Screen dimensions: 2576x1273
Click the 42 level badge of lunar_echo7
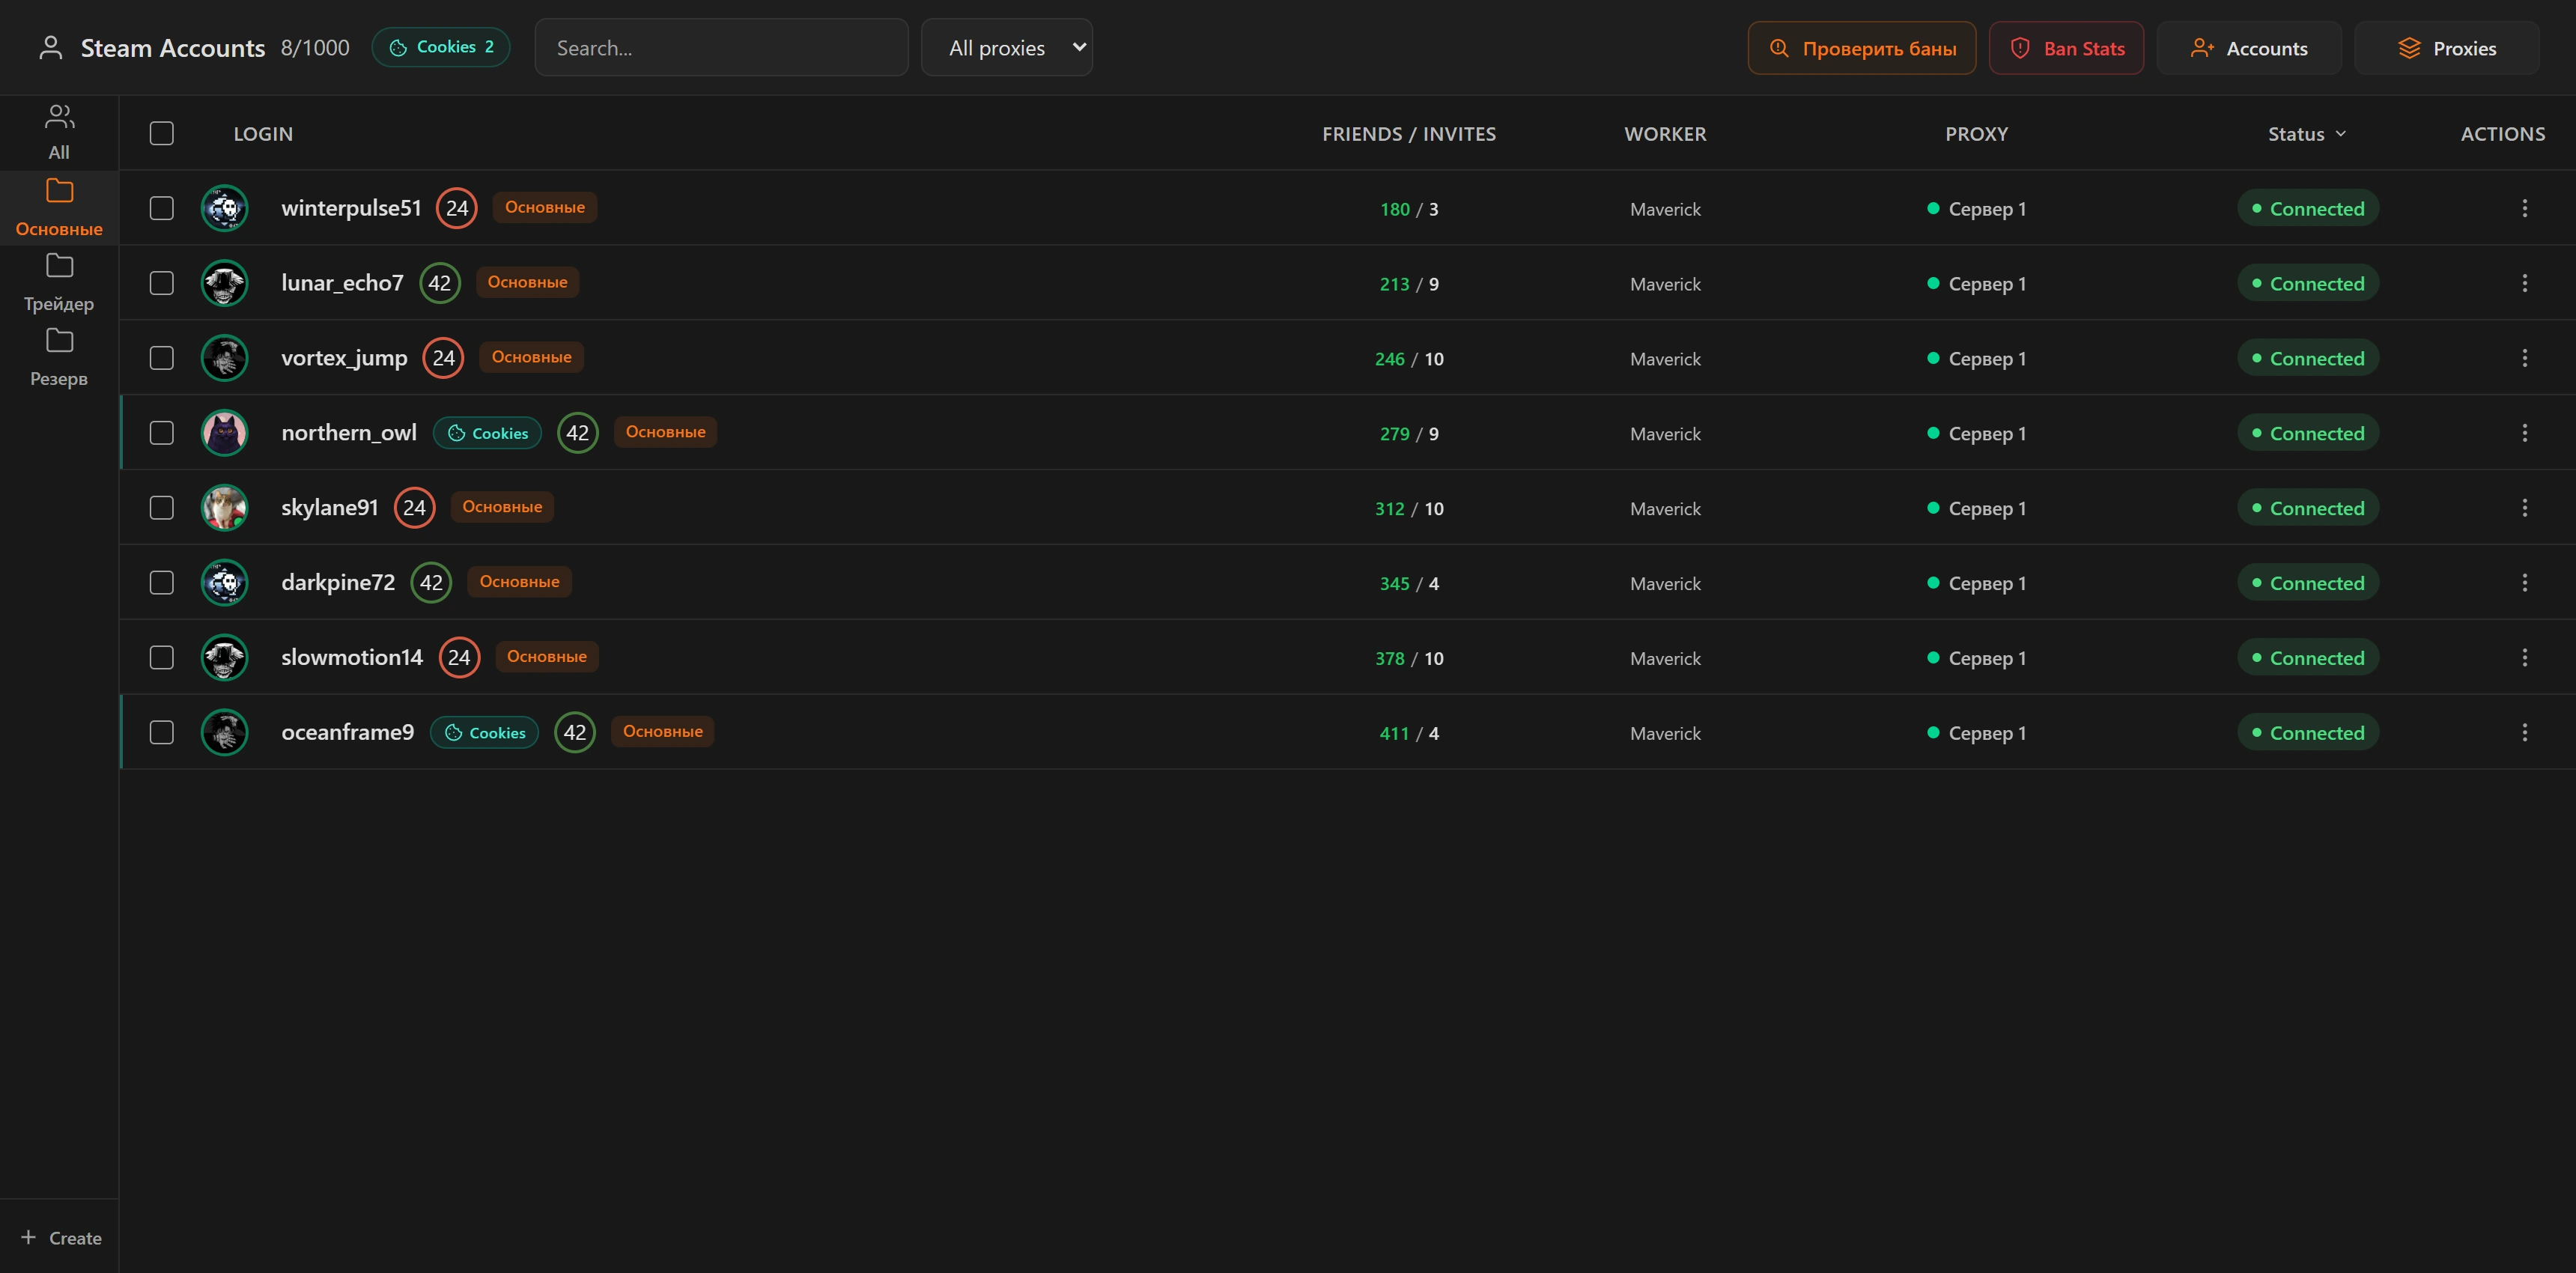pos(439,283)
